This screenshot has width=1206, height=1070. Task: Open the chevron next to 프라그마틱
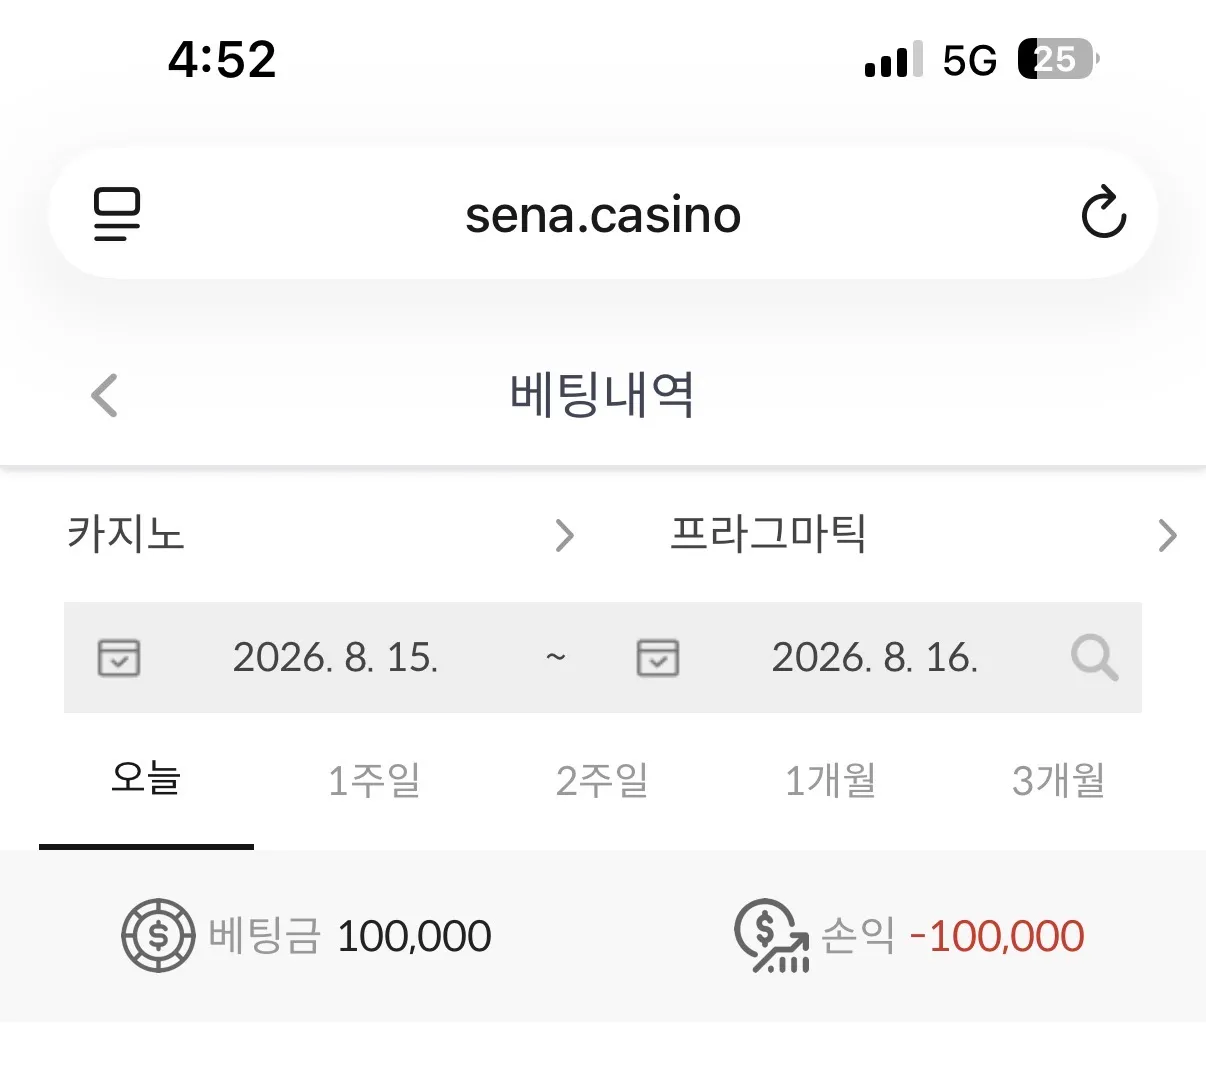click(x=1167, y=536)
